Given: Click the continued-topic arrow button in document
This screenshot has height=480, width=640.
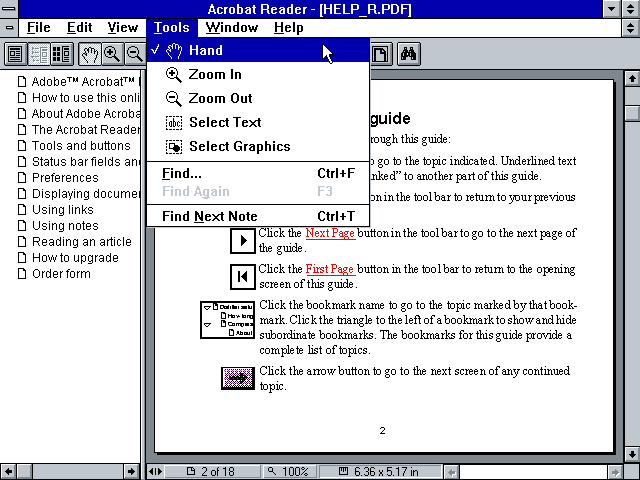Looking at the screenshot, I should (238, 378).
